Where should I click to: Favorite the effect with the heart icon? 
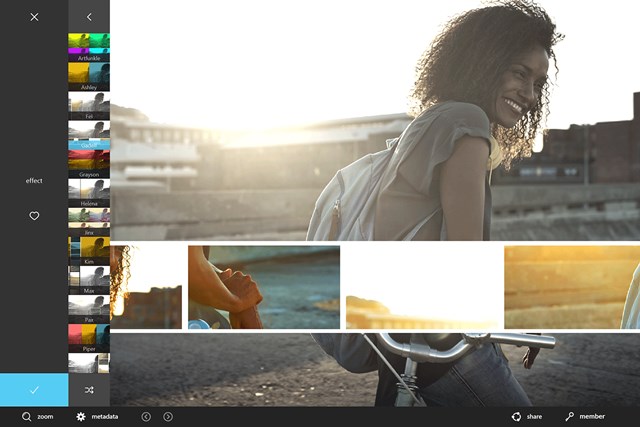click(x=34, y=216)
